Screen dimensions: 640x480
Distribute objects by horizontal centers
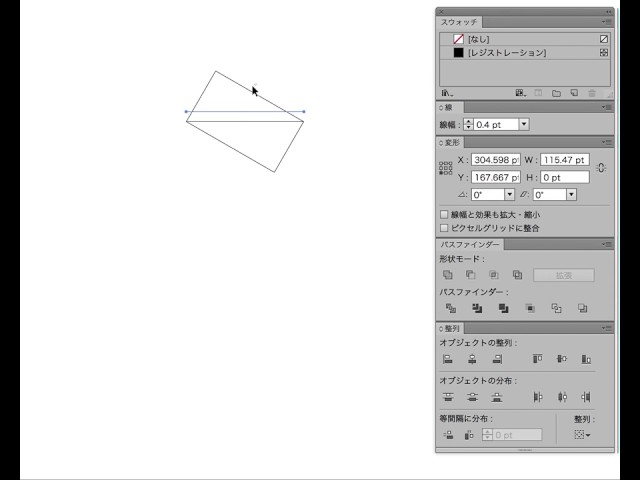click(562, 397)
